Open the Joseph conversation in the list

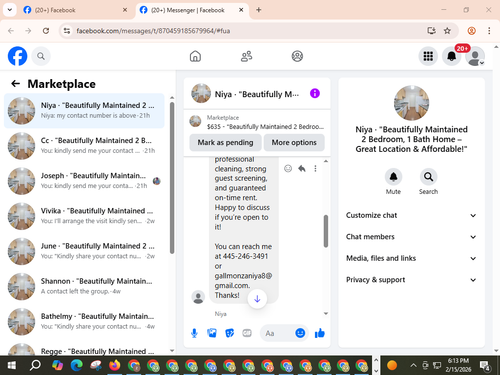(x=84, y=181)
